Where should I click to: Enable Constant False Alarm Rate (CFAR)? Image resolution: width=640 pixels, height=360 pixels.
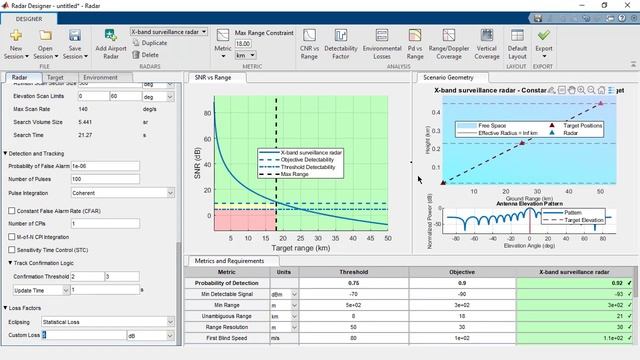12,211
